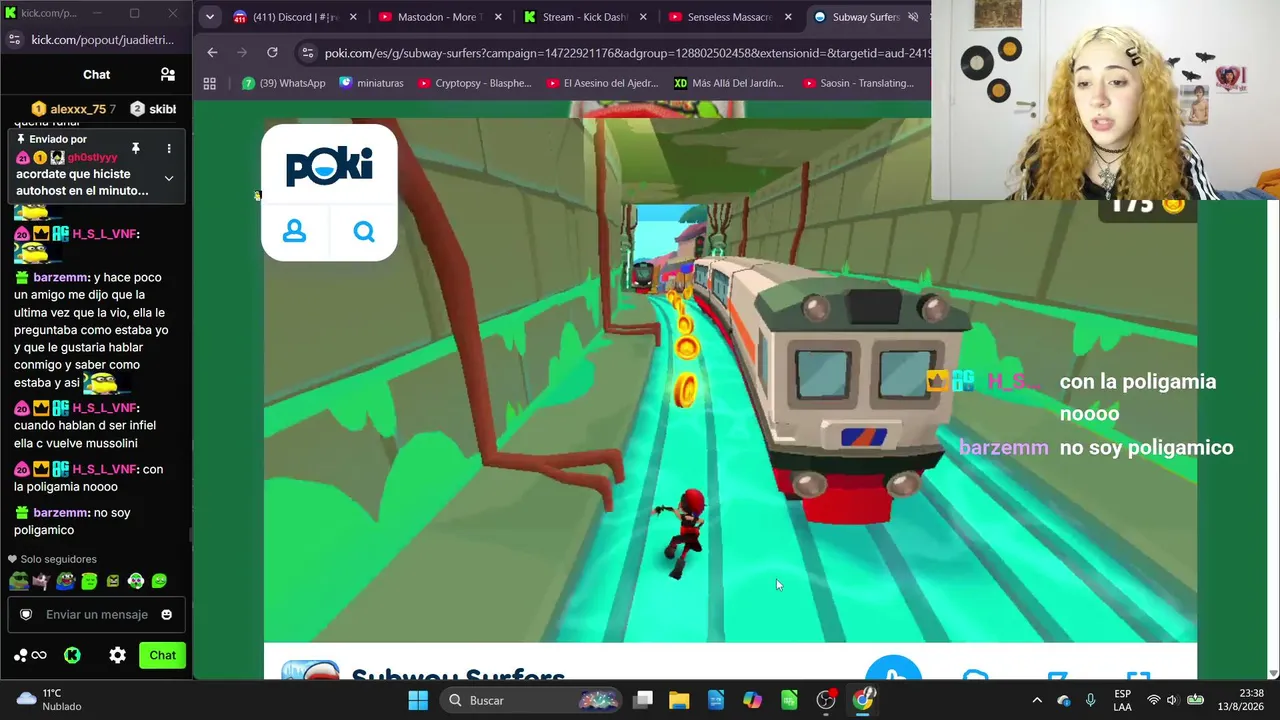Image resolution: width=1280 pixels, height=720 pixels.
Task: Open the chat users list icon
Action: (x=168, y=74)
